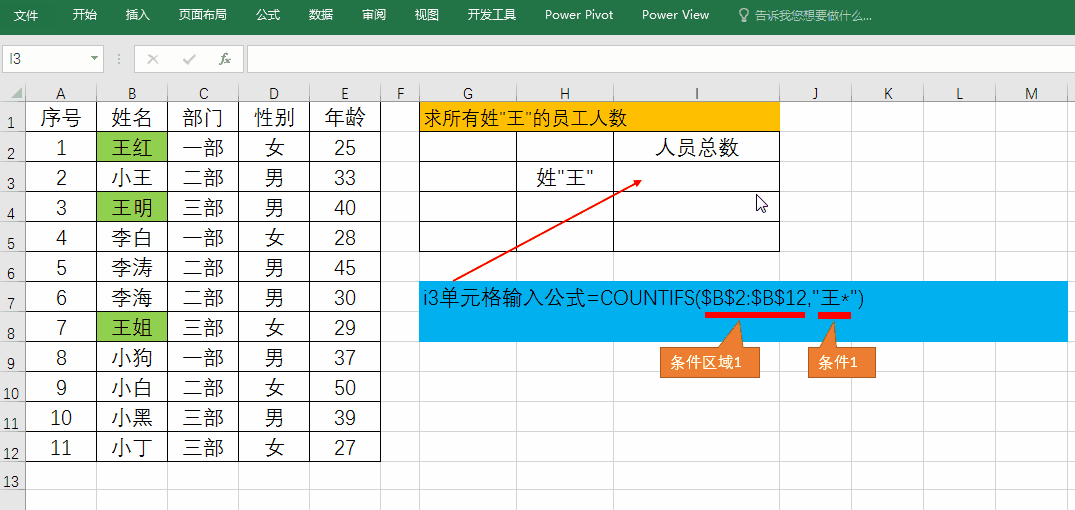Click the enter checkmark icon in formula bar

pyautogui.click(x=189, y=60)
